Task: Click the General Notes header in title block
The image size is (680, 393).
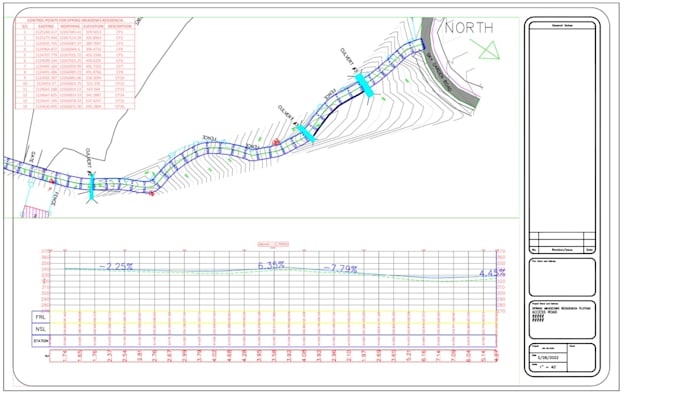Action: (x=562, y=26)
